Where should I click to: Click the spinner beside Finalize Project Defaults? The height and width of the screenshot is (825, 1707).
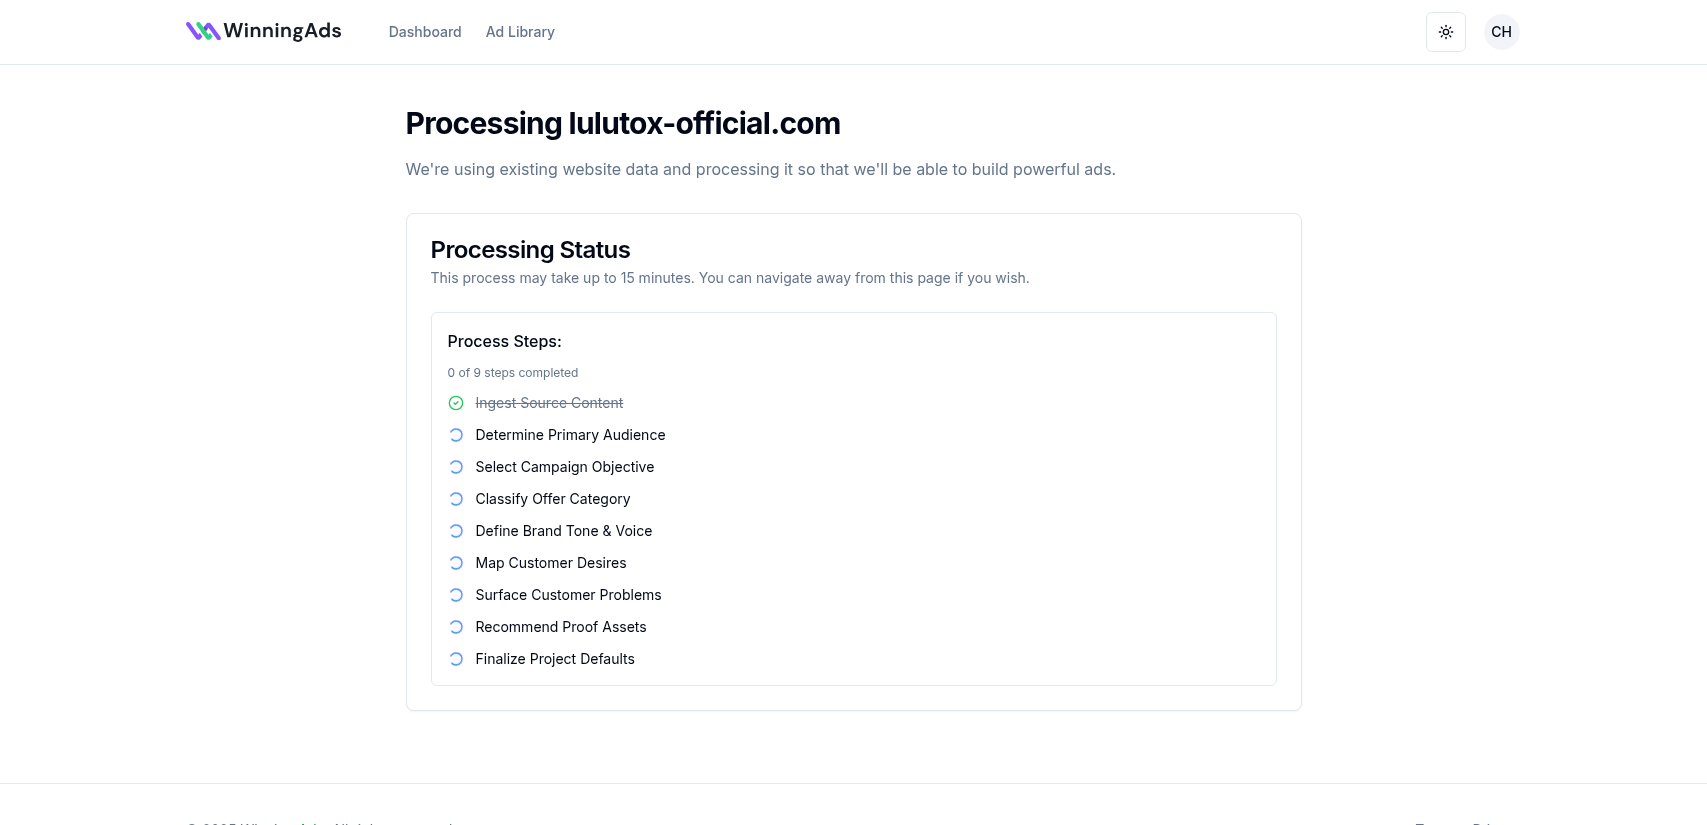pyautogui.click(x=456, y=659)
